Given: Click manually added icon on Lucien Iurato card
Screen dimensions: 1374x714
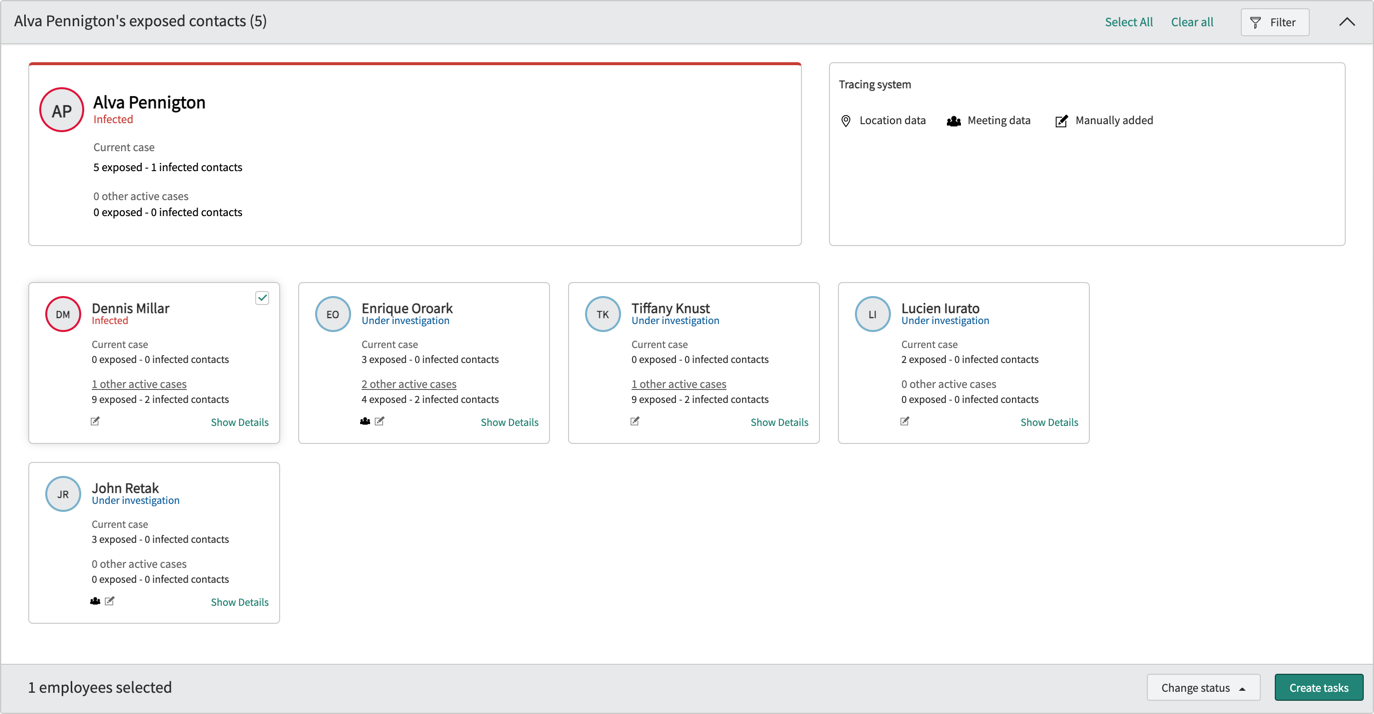Looking at the screenshot, I should (905, 421).
